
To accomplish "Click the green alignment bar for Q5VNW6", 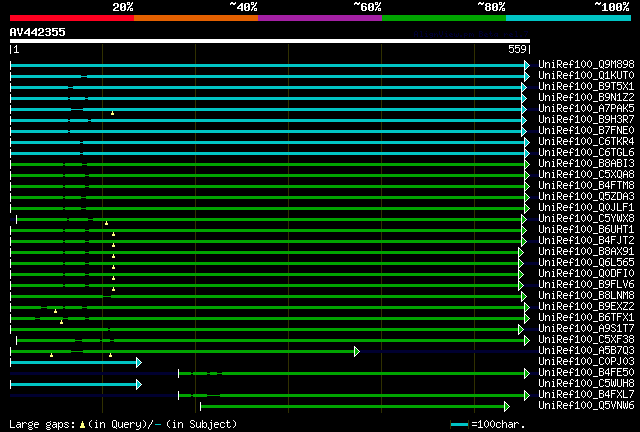I will click(353, 406).
